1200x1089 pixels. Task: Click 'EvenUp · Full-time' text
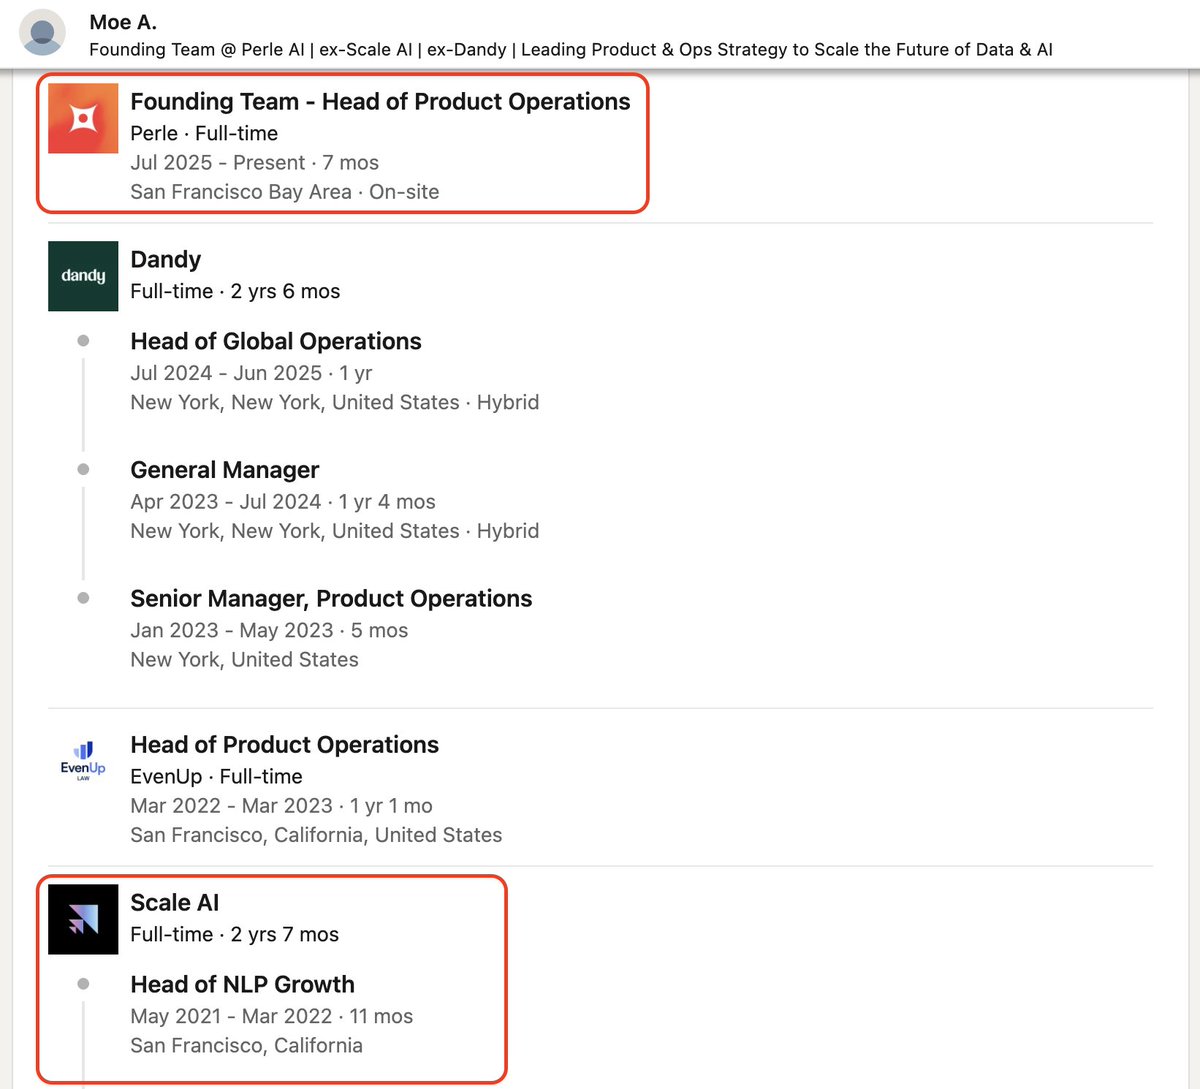216,777
